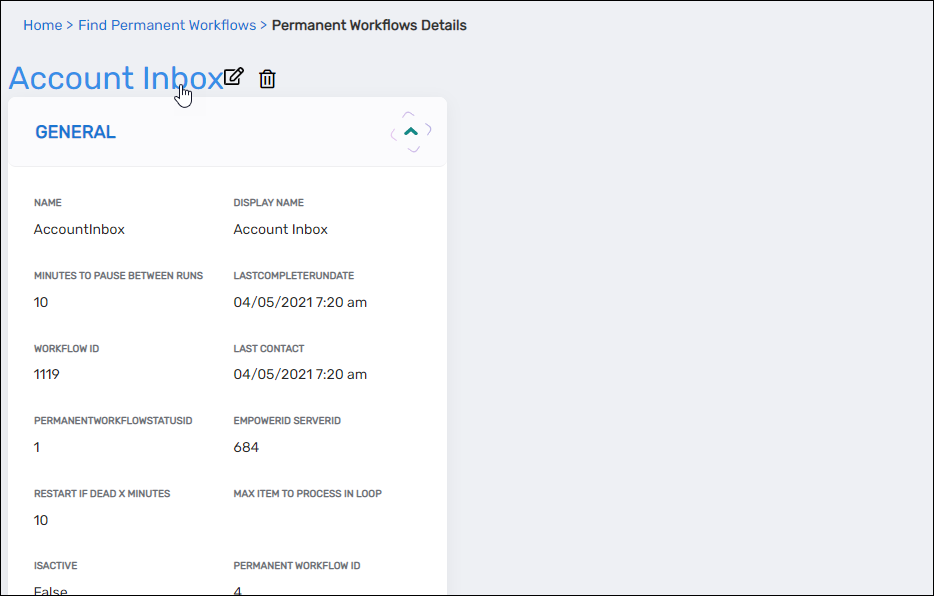Select the AccountInbox name value
934x596 pixels.
click(x=79, y=229)
